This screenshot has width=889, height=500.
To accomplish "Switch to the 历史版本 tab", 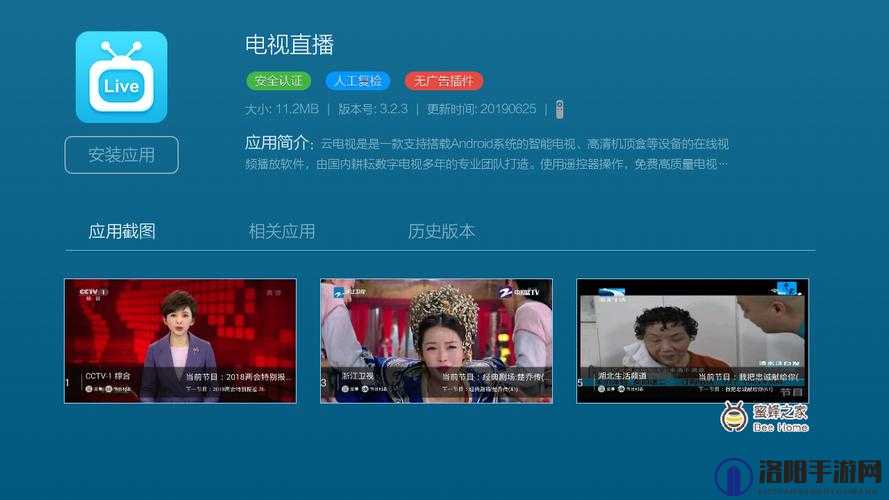I will coord(441,231).
